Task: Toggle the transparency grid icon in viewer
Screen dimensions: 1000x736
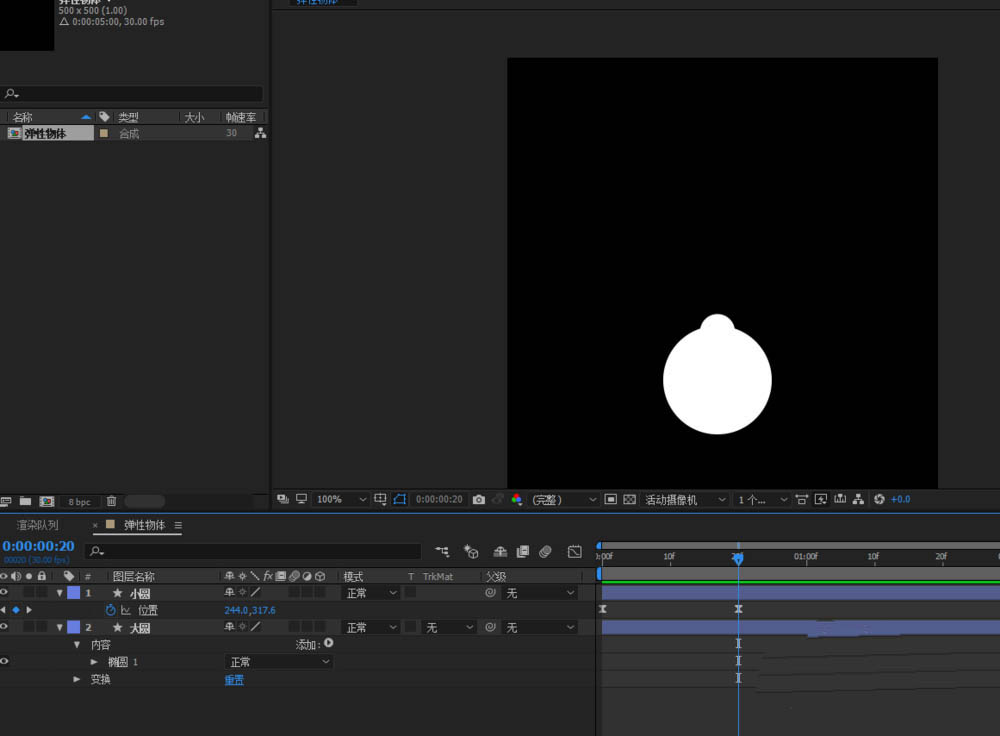Action: pos(629,499)
